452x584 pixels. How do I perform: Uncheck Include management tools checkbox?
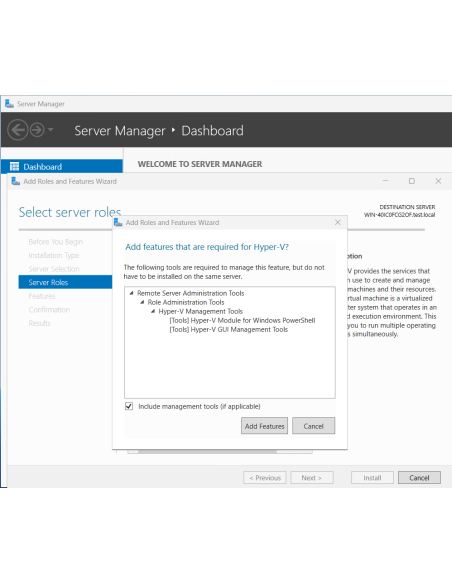129,406
